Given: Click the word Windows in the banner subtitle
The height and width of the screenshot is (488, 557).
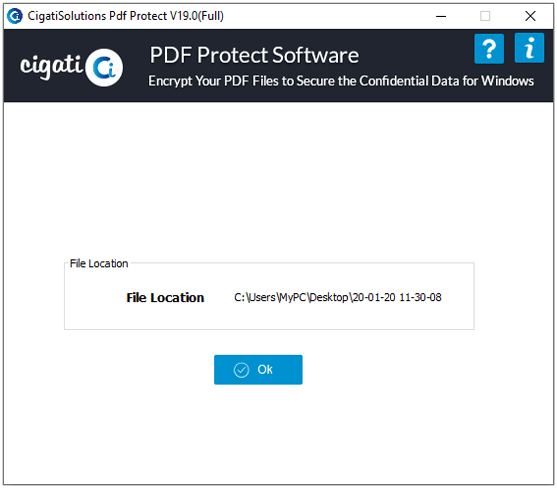Looking at the screenshot, I should click(508, 81).
